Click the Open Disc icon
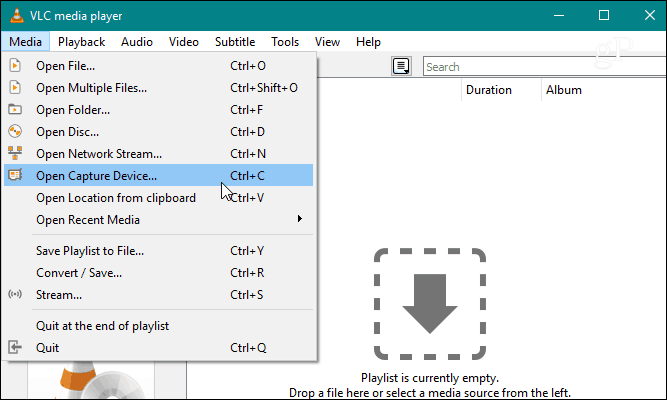This screenshot has height=400, width=667. coord(15,131)
